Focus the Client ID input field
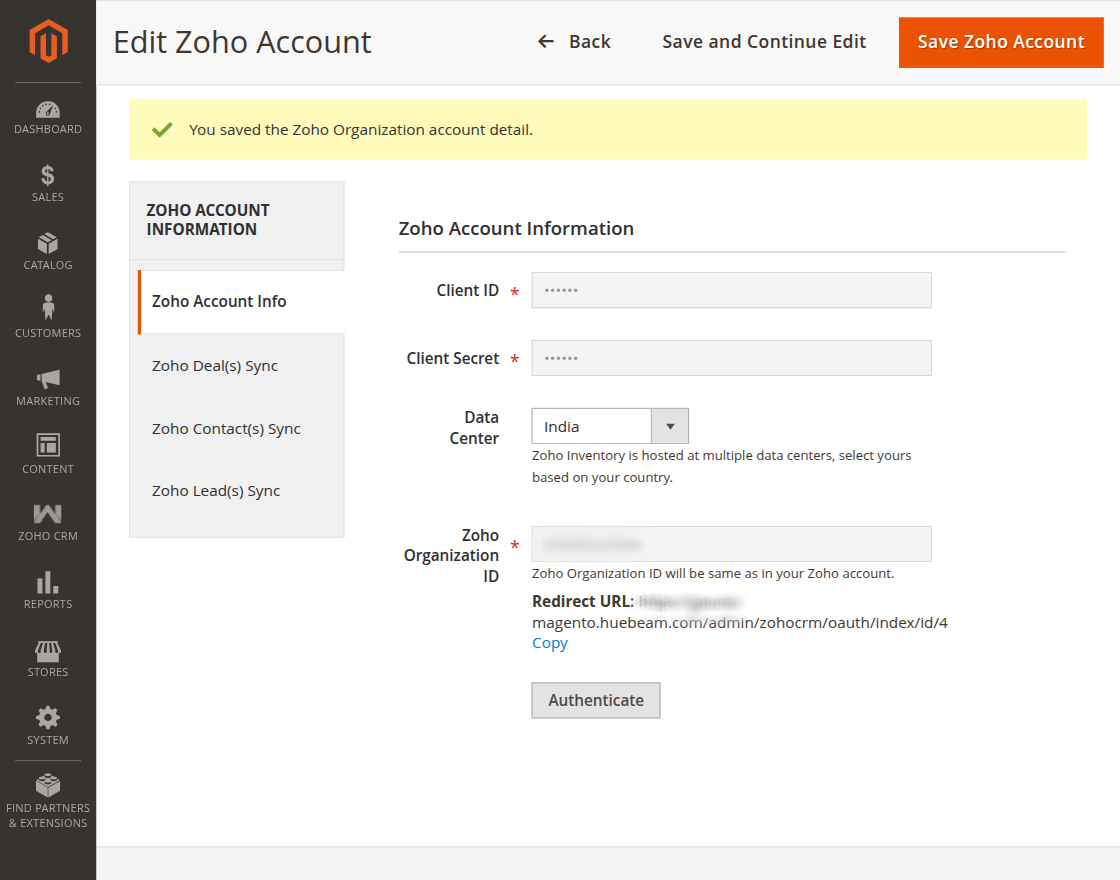The height and width of the screenshot is (880, 1120). pos(731,290)
